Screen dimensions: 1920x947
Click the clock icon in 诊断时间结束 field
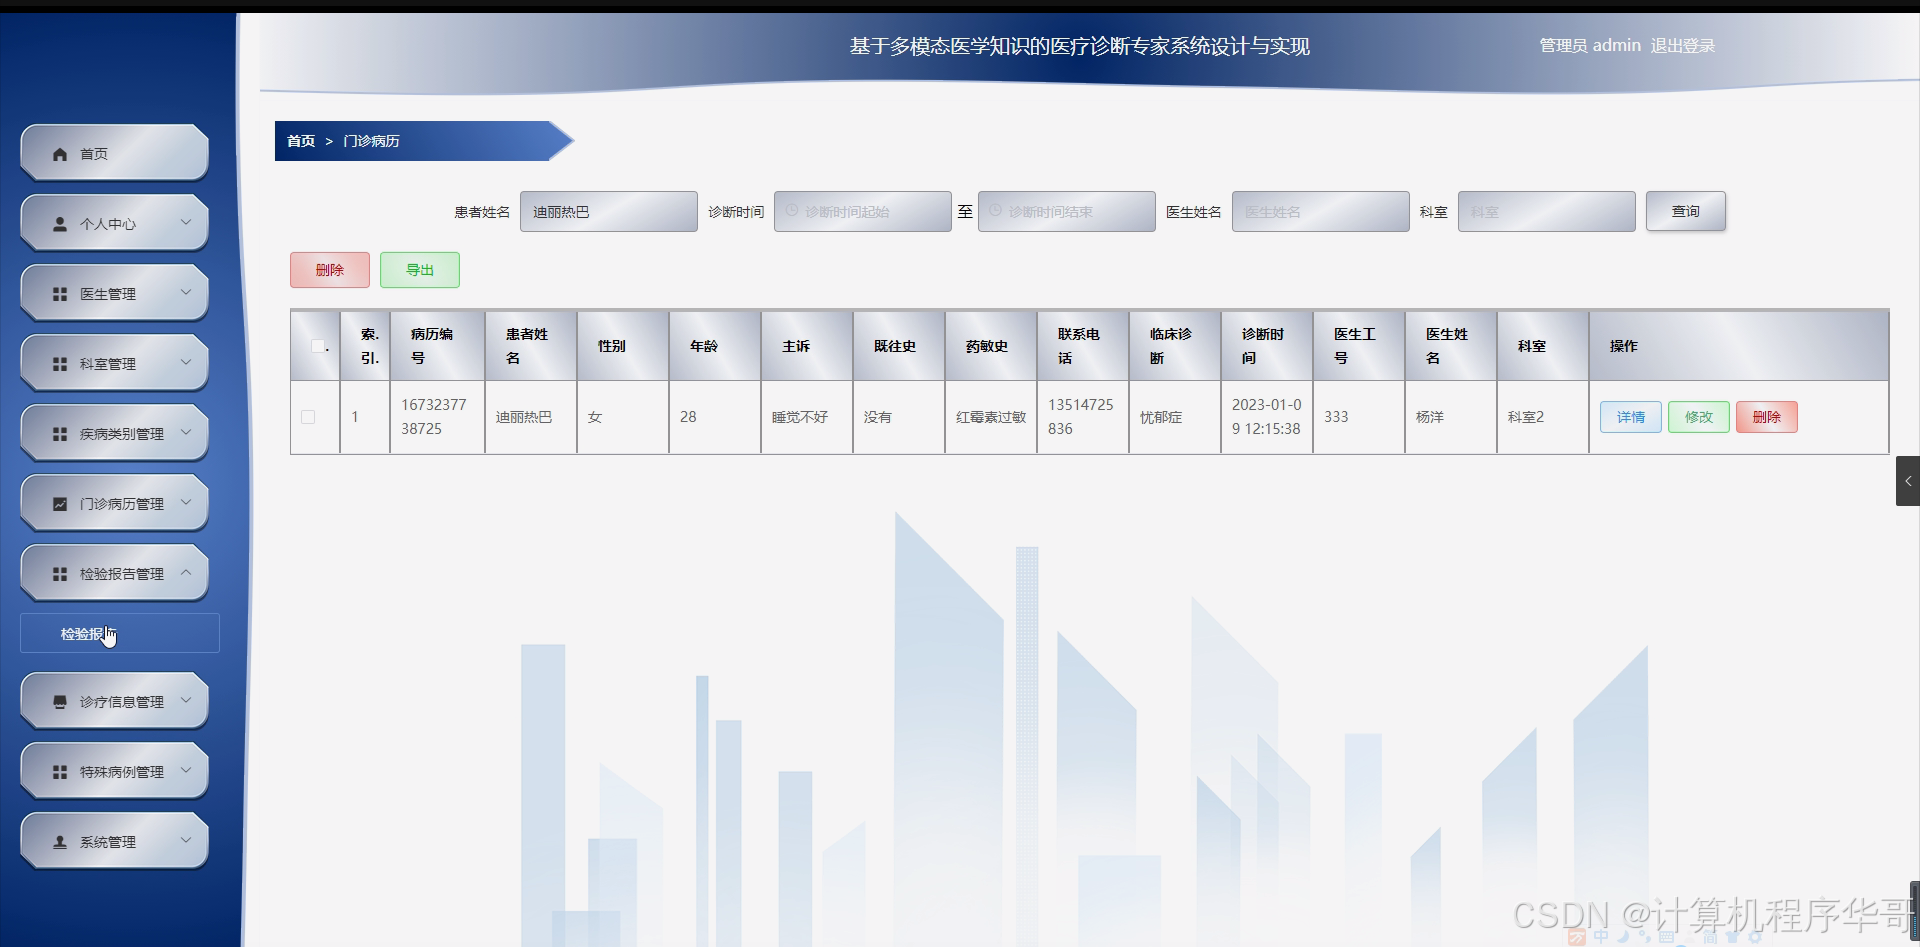coord(996,211)
